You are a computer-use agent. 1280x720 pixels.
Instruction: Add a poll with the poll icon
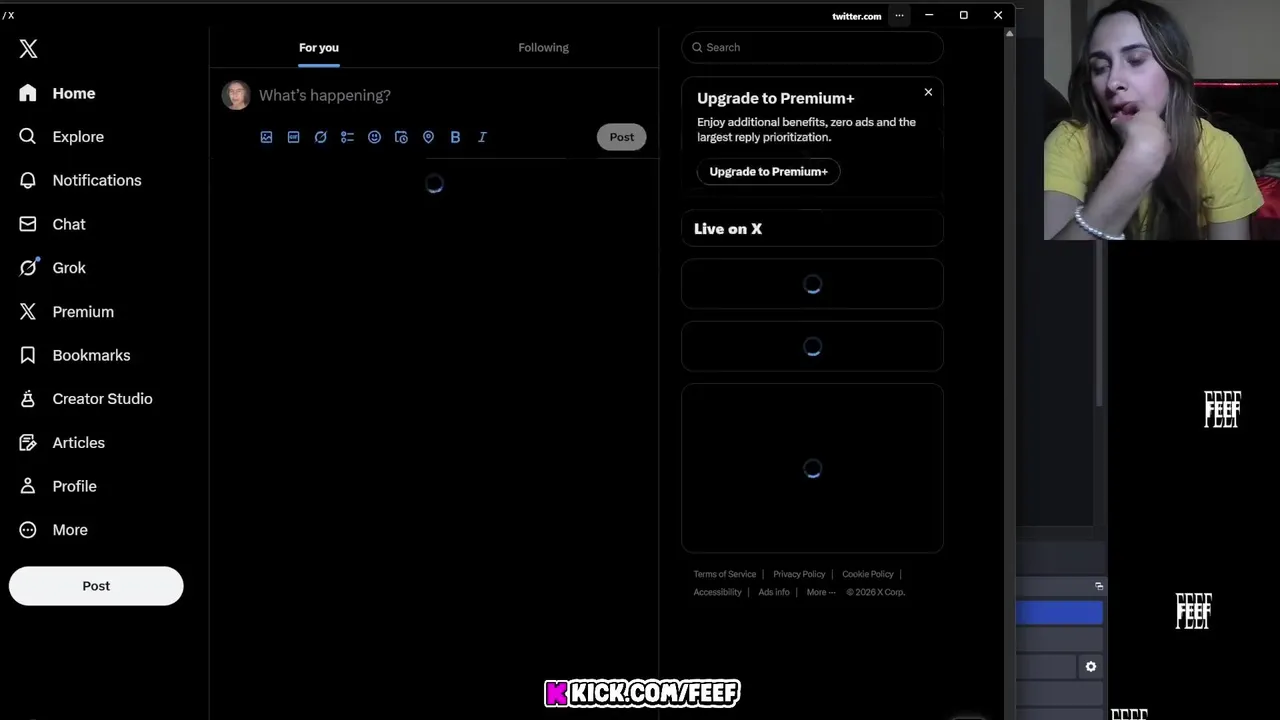pyautogui.click(x=347, y=137)
